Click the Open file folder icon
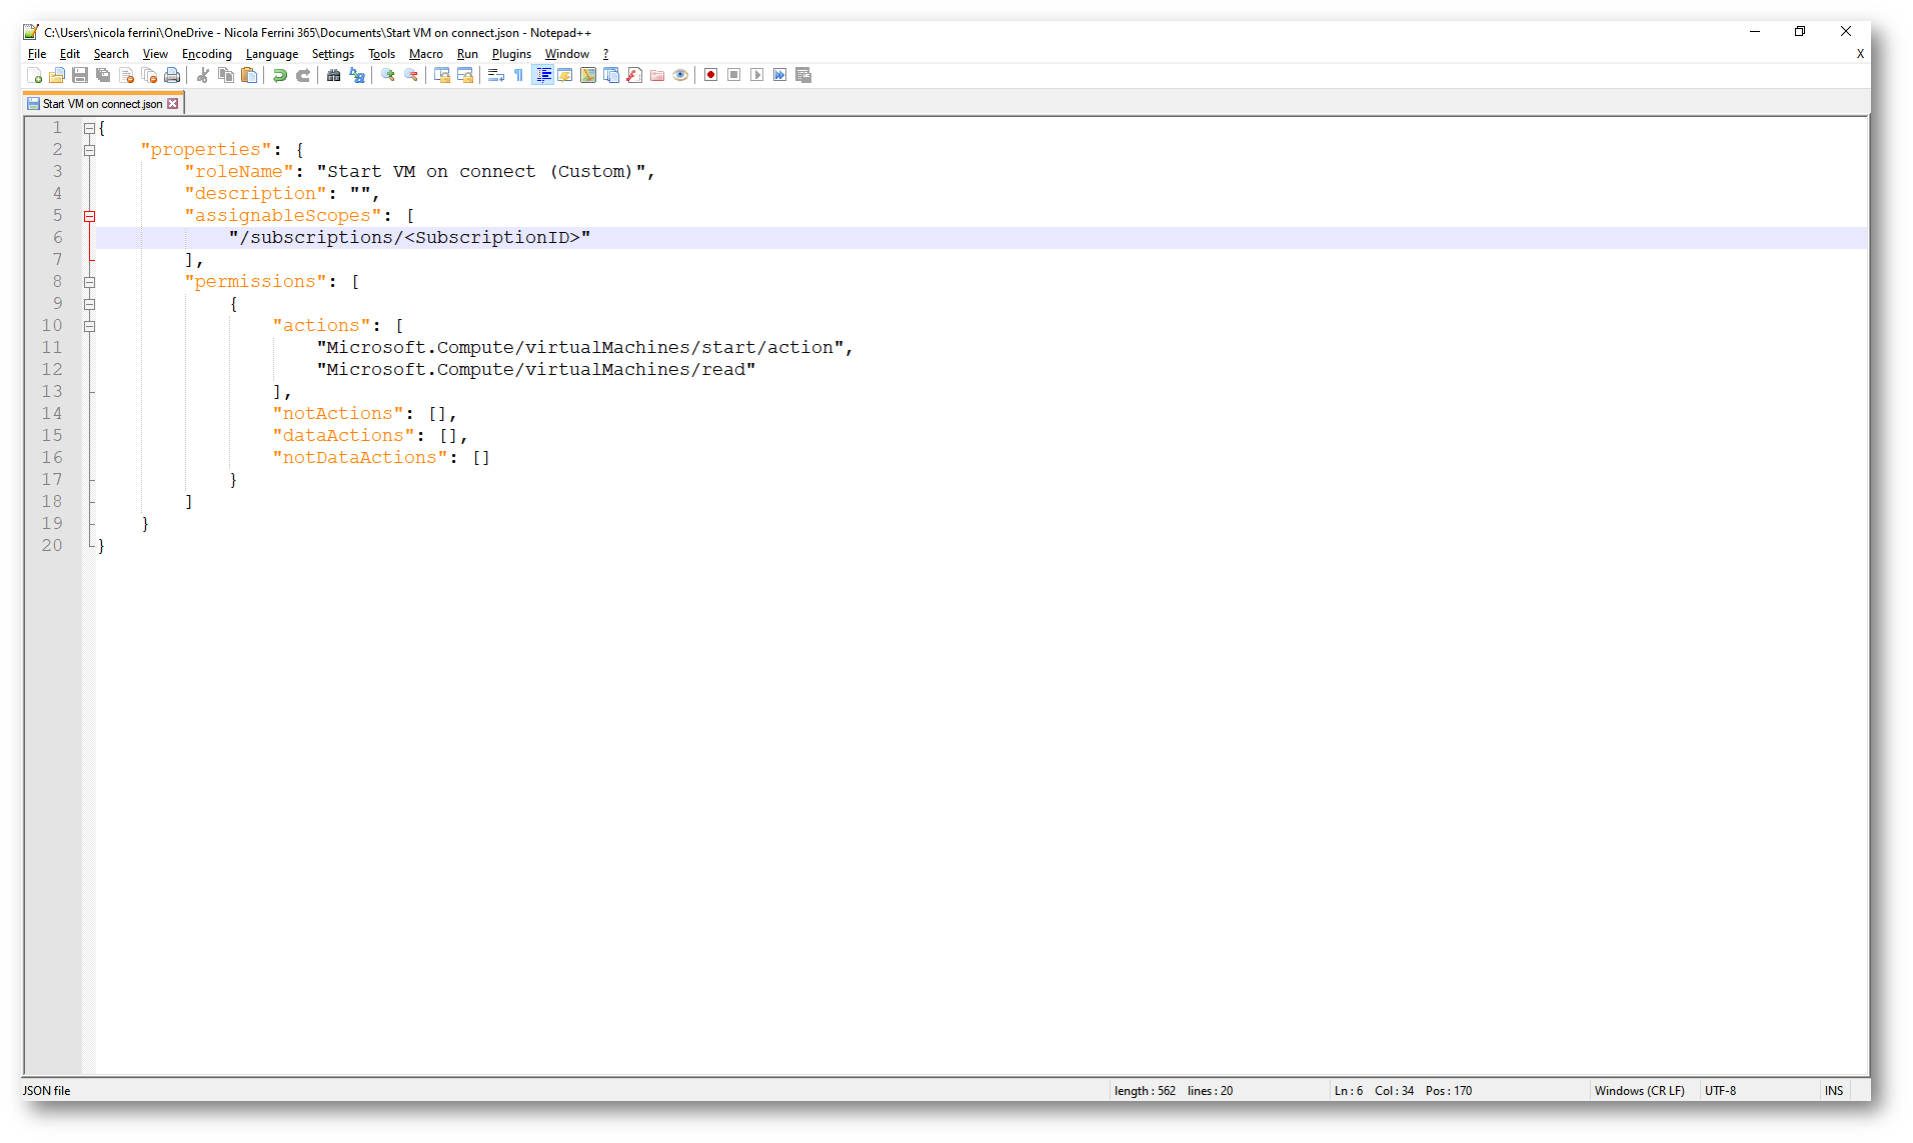 click(x=57, y=76)
